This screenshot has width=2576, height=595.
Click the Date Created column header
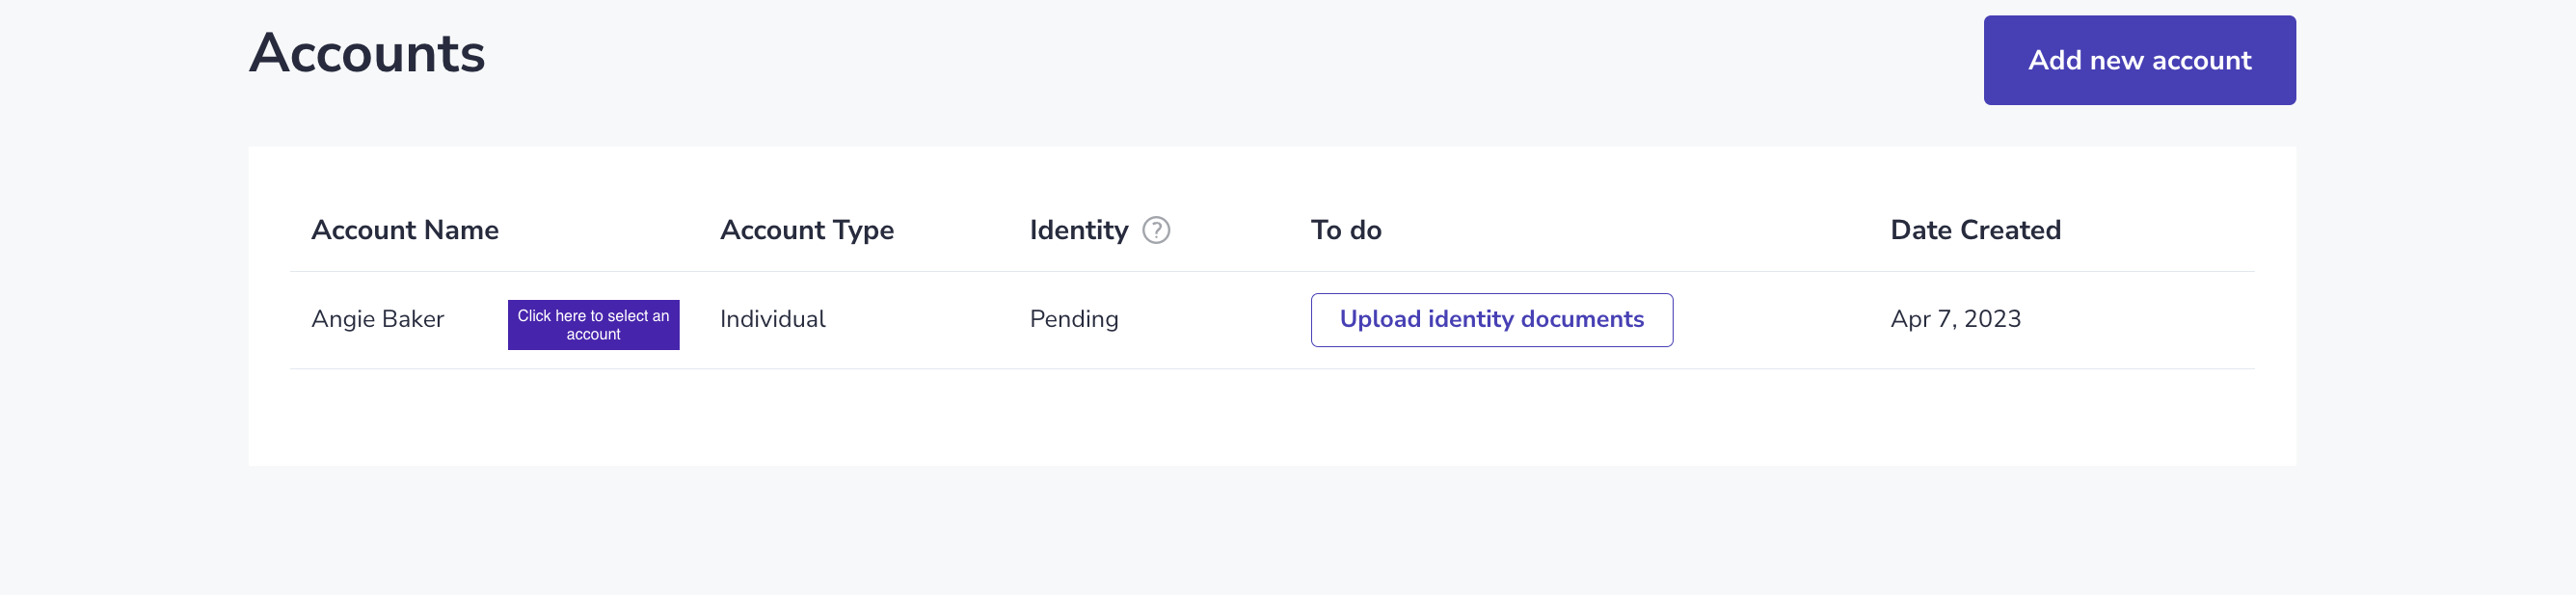(1975, 230)
